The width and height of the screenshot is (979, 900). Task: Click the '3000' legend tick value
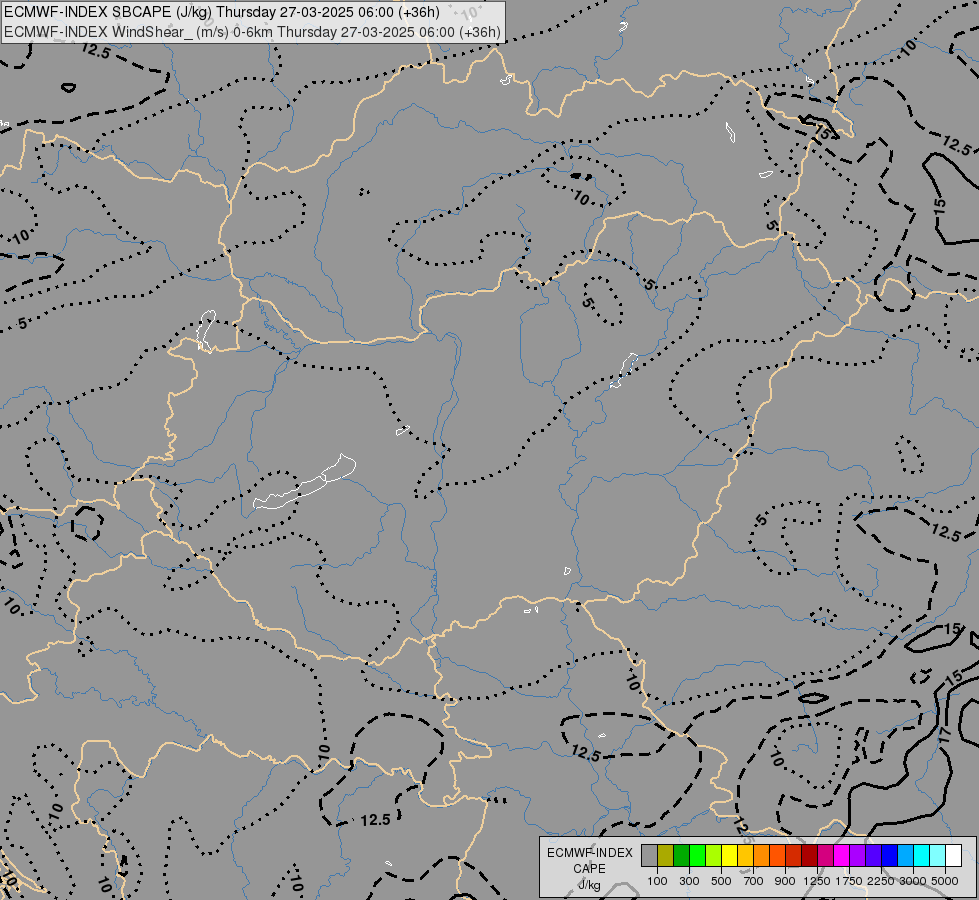coord(913,881)
